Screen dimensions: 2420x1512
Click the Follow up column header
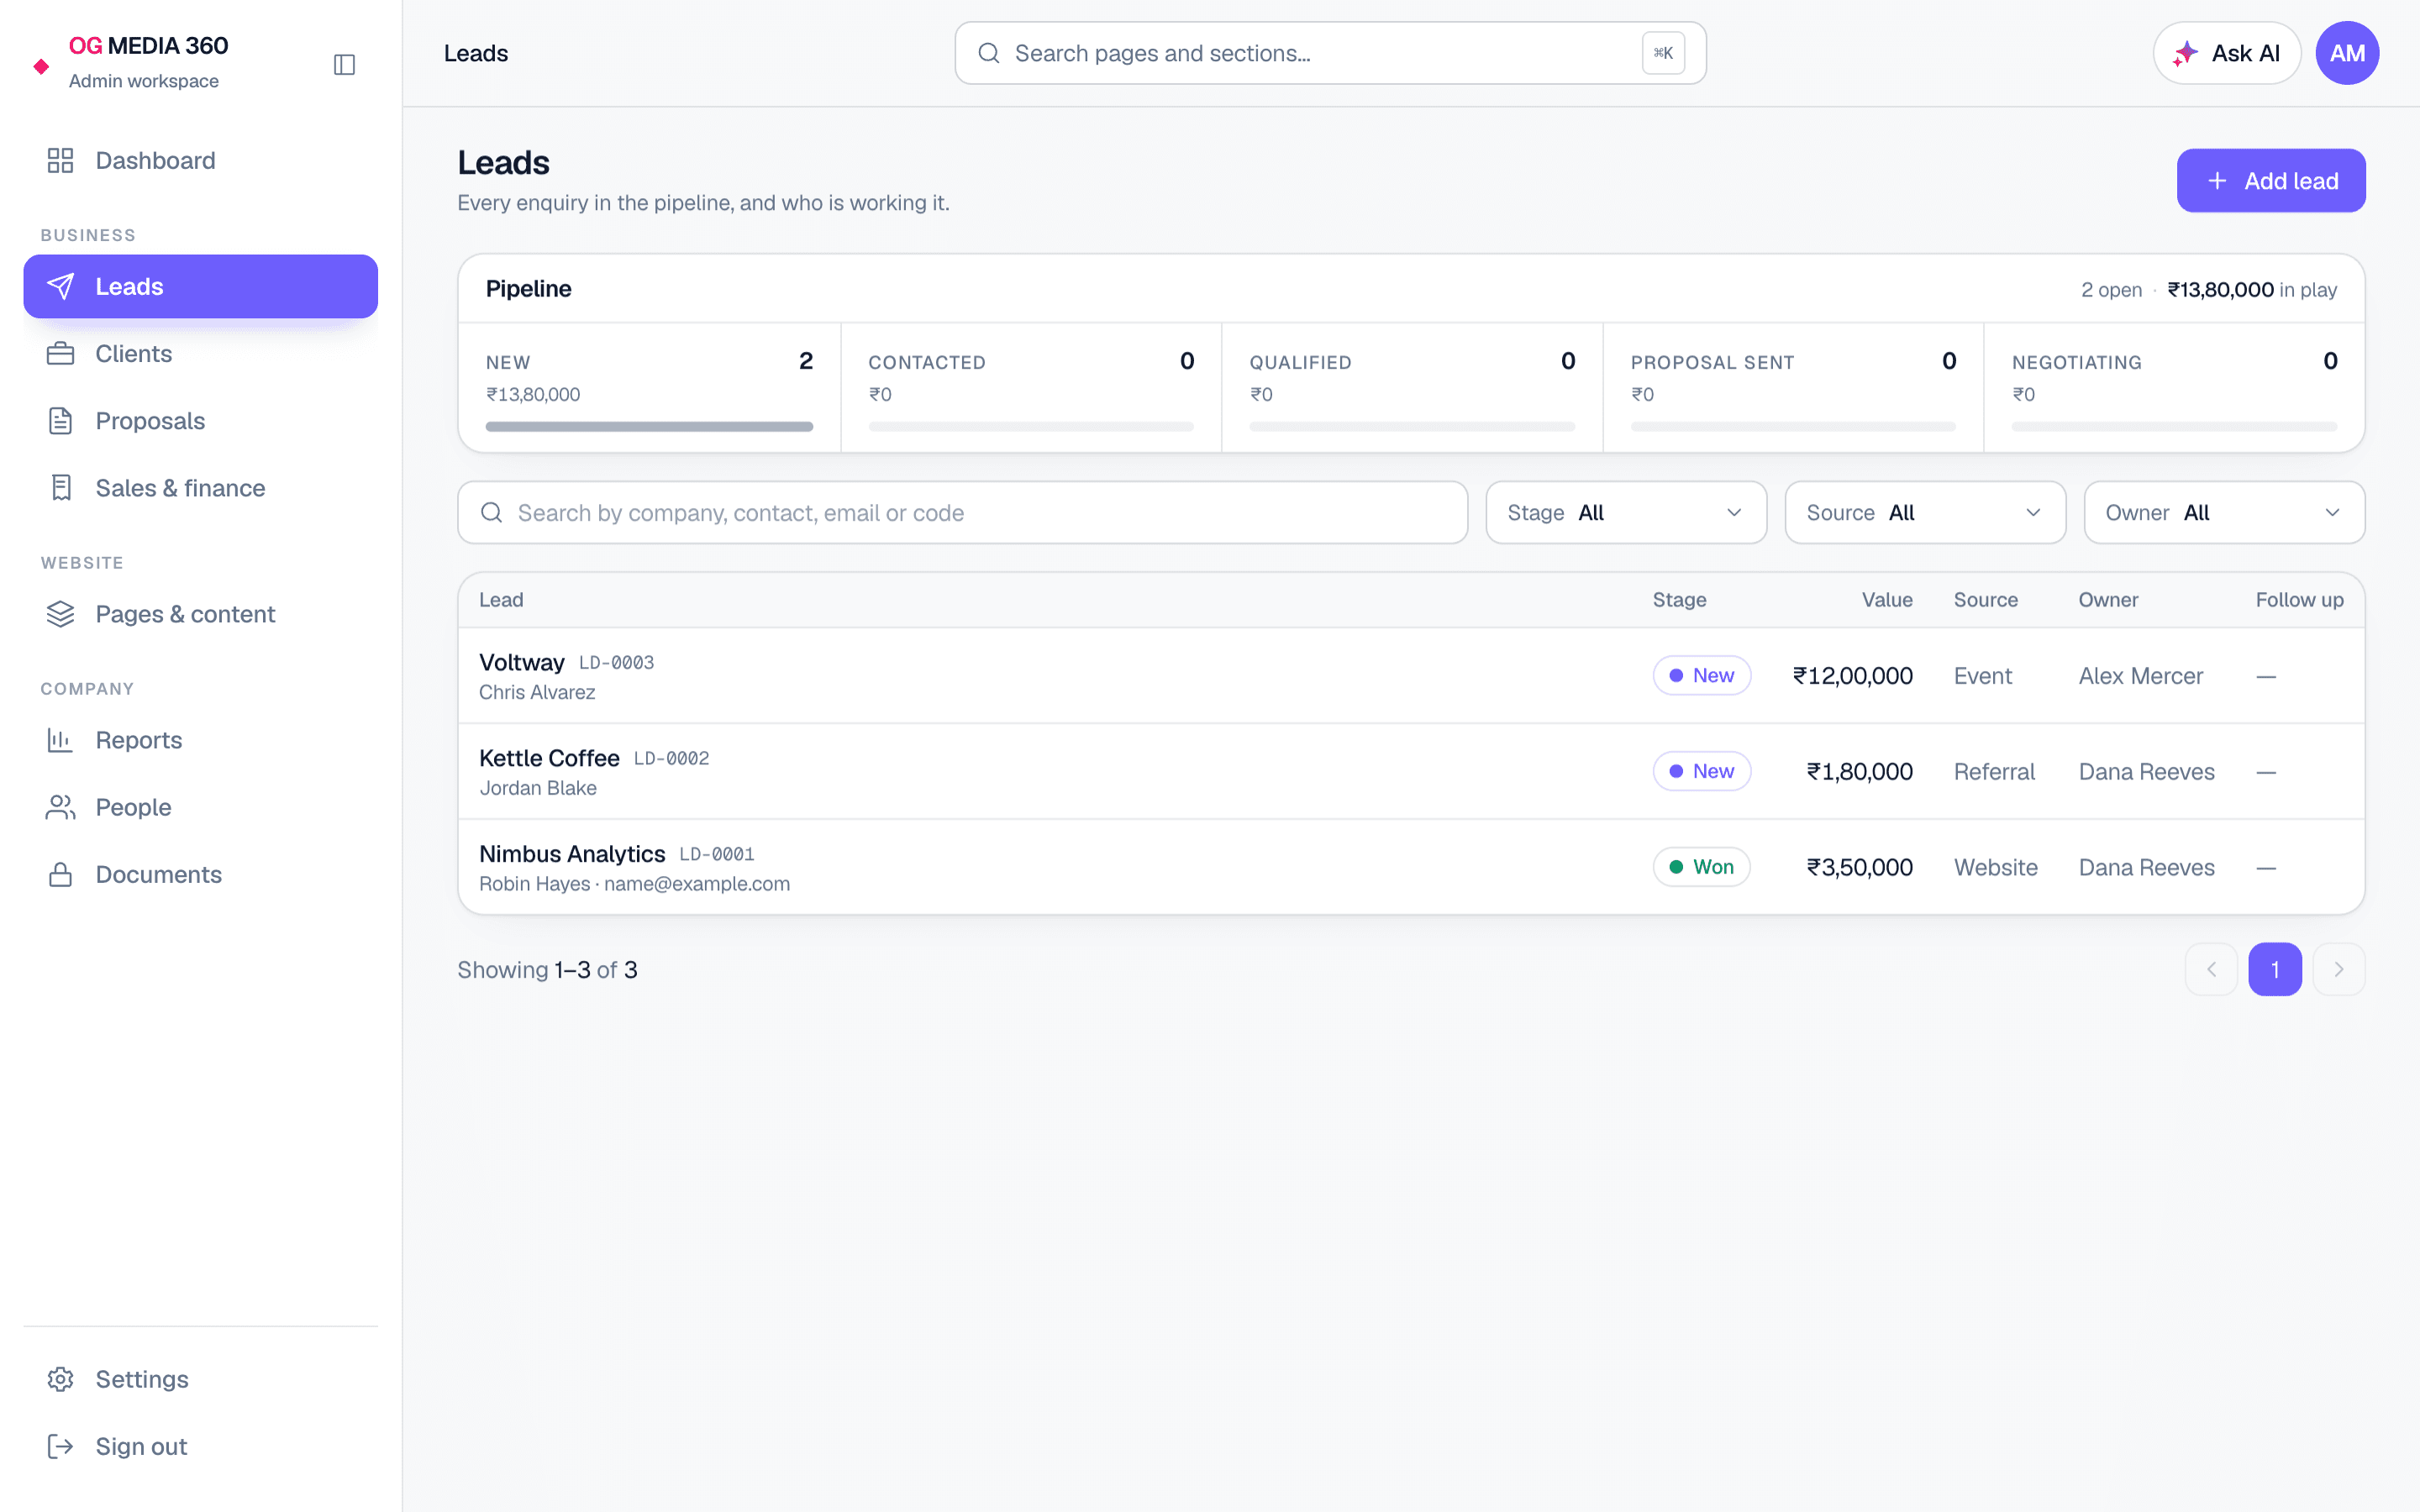click(x=2299, y=600)
